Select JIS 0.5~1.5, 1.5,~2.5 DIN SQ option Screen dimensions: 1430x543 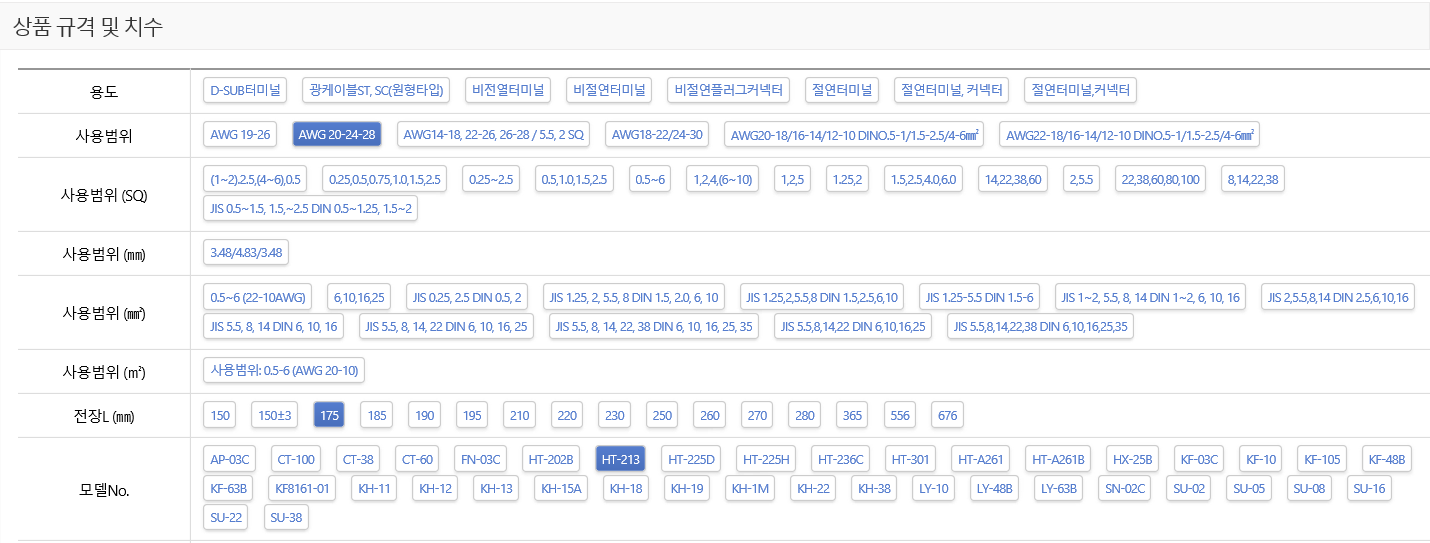pos(310,208)
